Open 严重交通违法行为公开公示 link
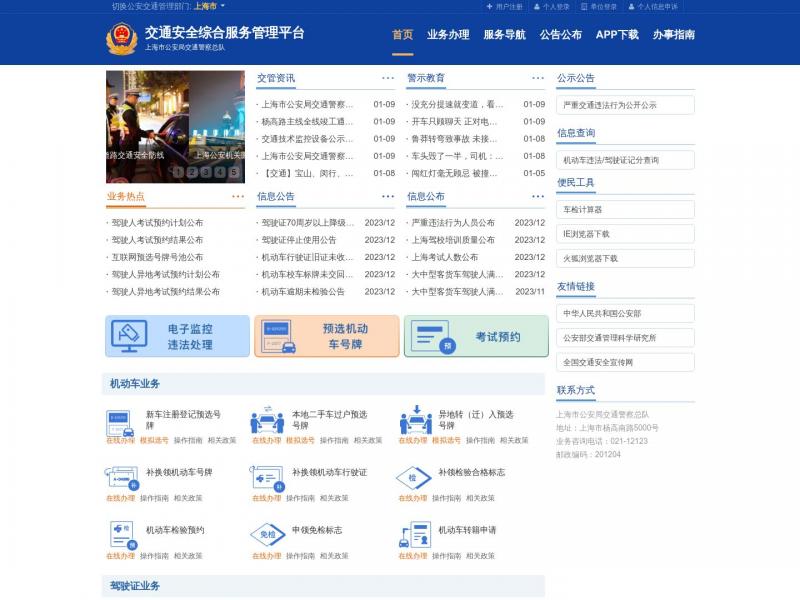800x600 pixels. pyautogui.click(x=626, y=105)
